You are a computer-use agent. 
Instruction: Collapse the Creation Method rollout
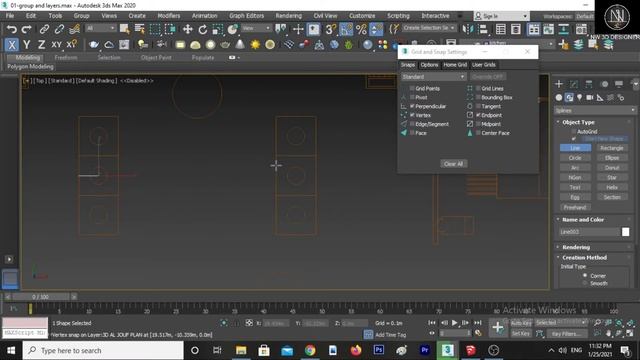(x=584, y=258)
